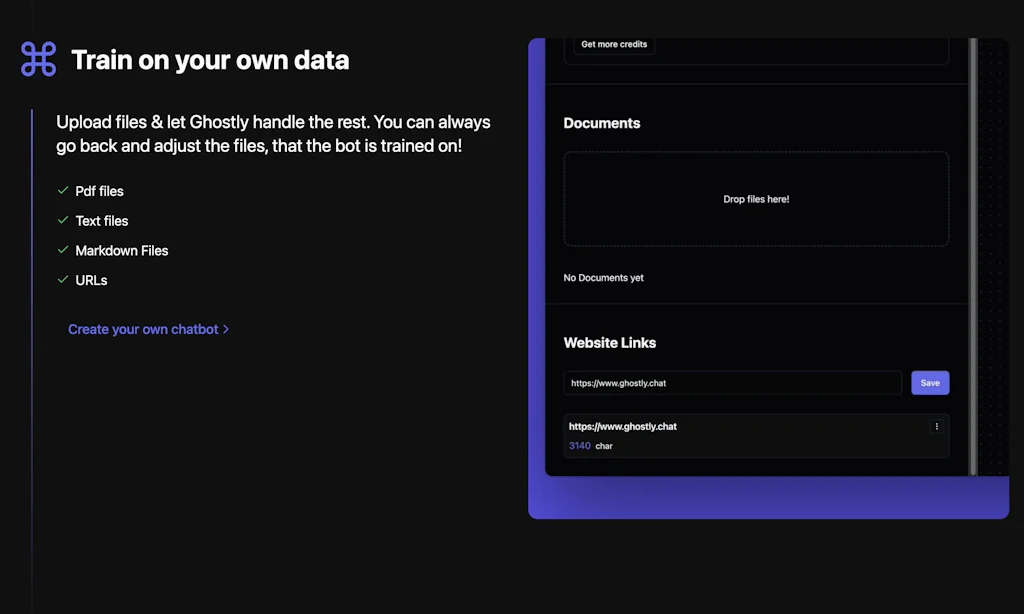This screenshot has height=614, width=1024.
Task: Click the Documents section heading
Action: (x=602, y=123)
